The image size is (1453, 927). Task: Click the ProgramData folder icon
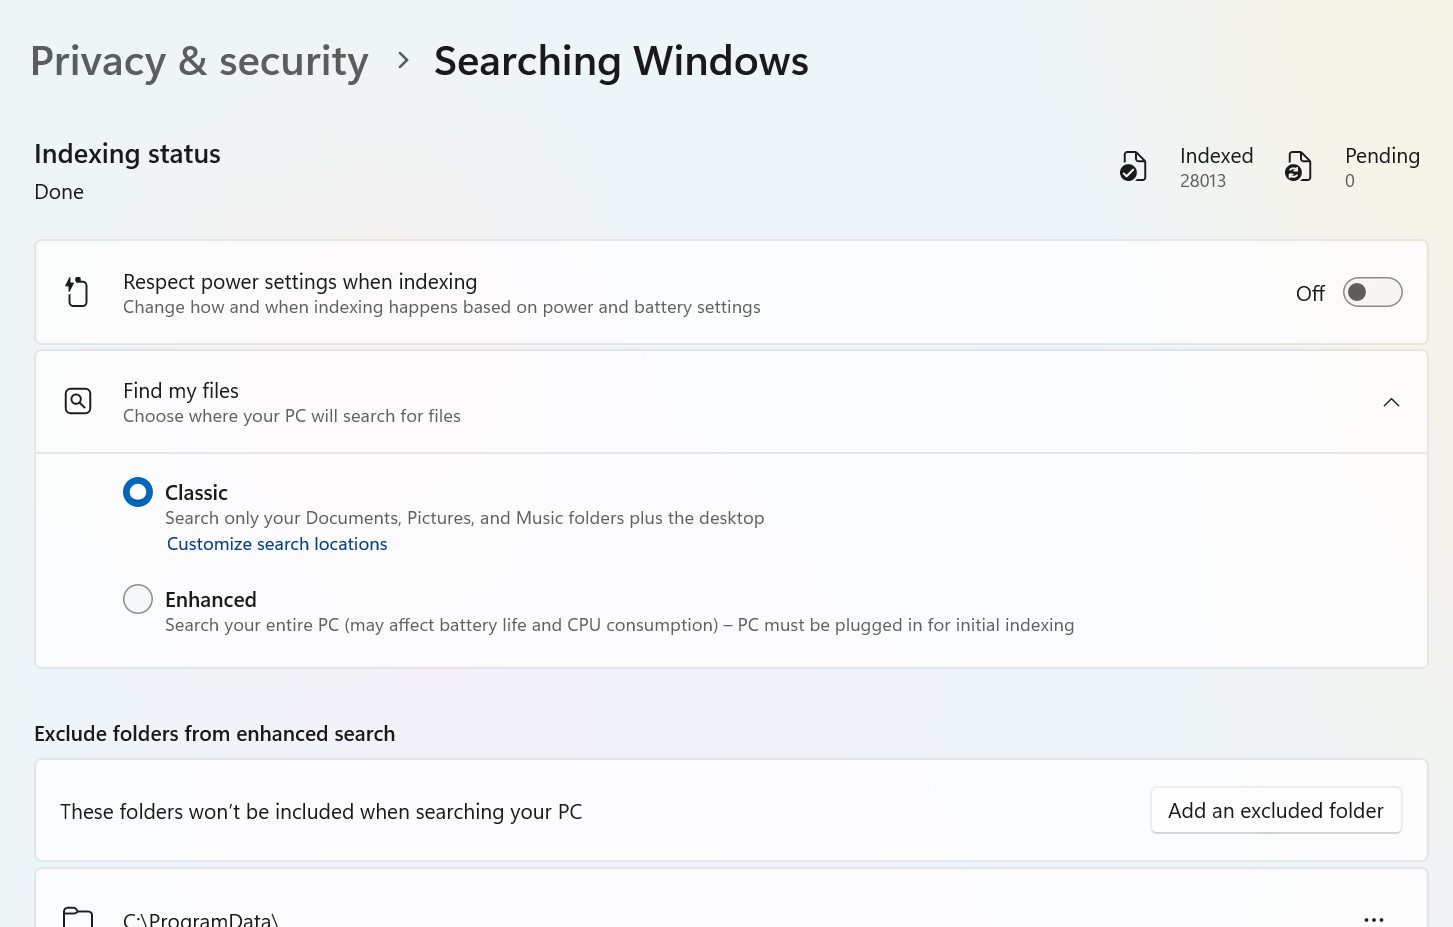point(78,917)
